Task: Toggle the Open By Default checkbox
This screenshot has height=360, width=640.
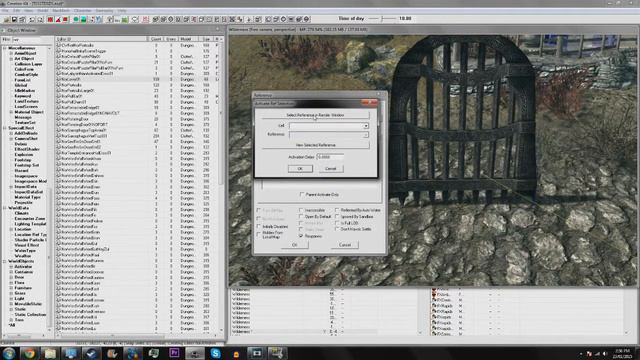Action: click(x=301, y=217)
